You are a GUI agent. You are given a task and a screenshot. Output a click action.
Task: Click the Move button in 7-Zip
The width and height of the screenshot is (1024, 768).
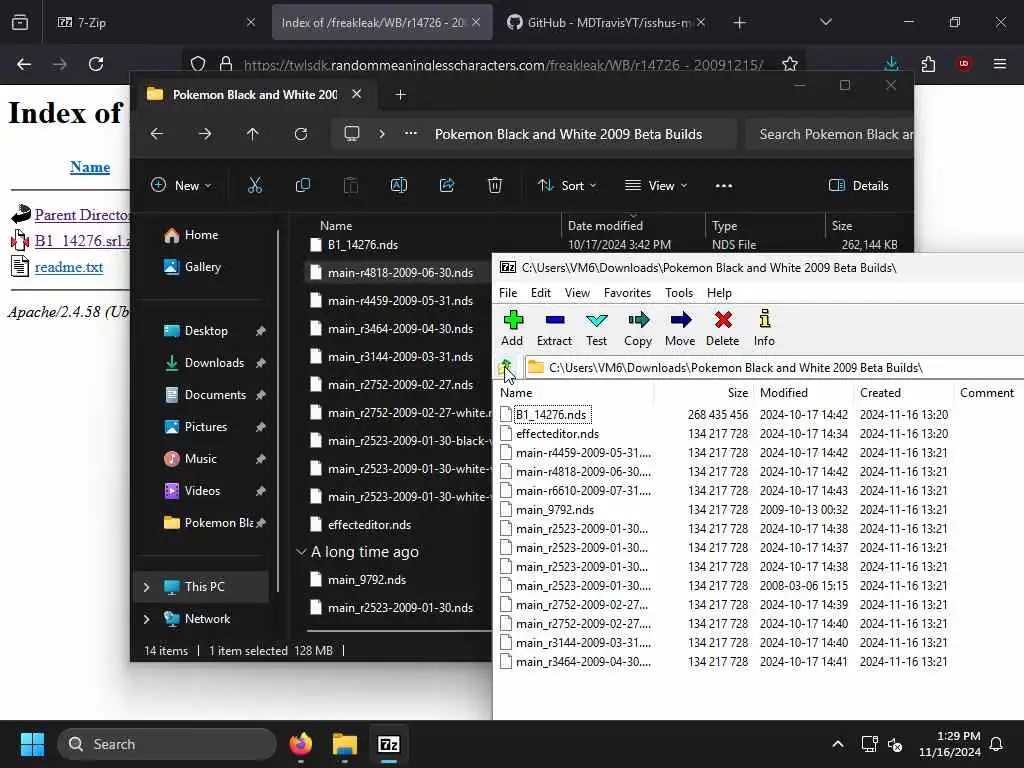coord(680,328)
